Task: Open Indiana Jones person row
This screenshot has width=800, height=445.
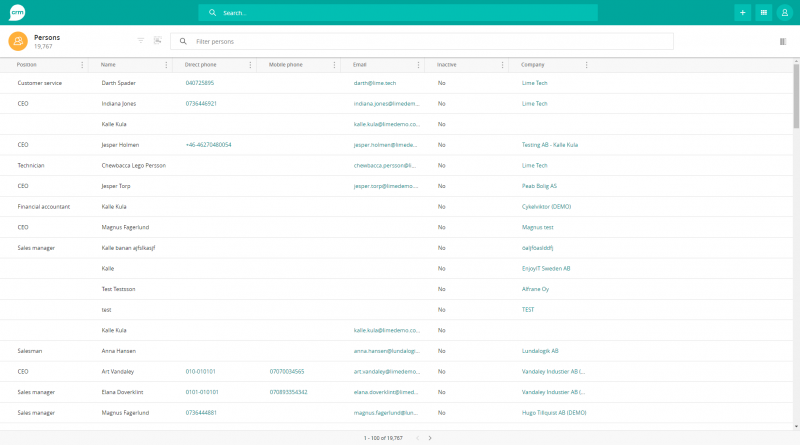Action: [118, 104]
